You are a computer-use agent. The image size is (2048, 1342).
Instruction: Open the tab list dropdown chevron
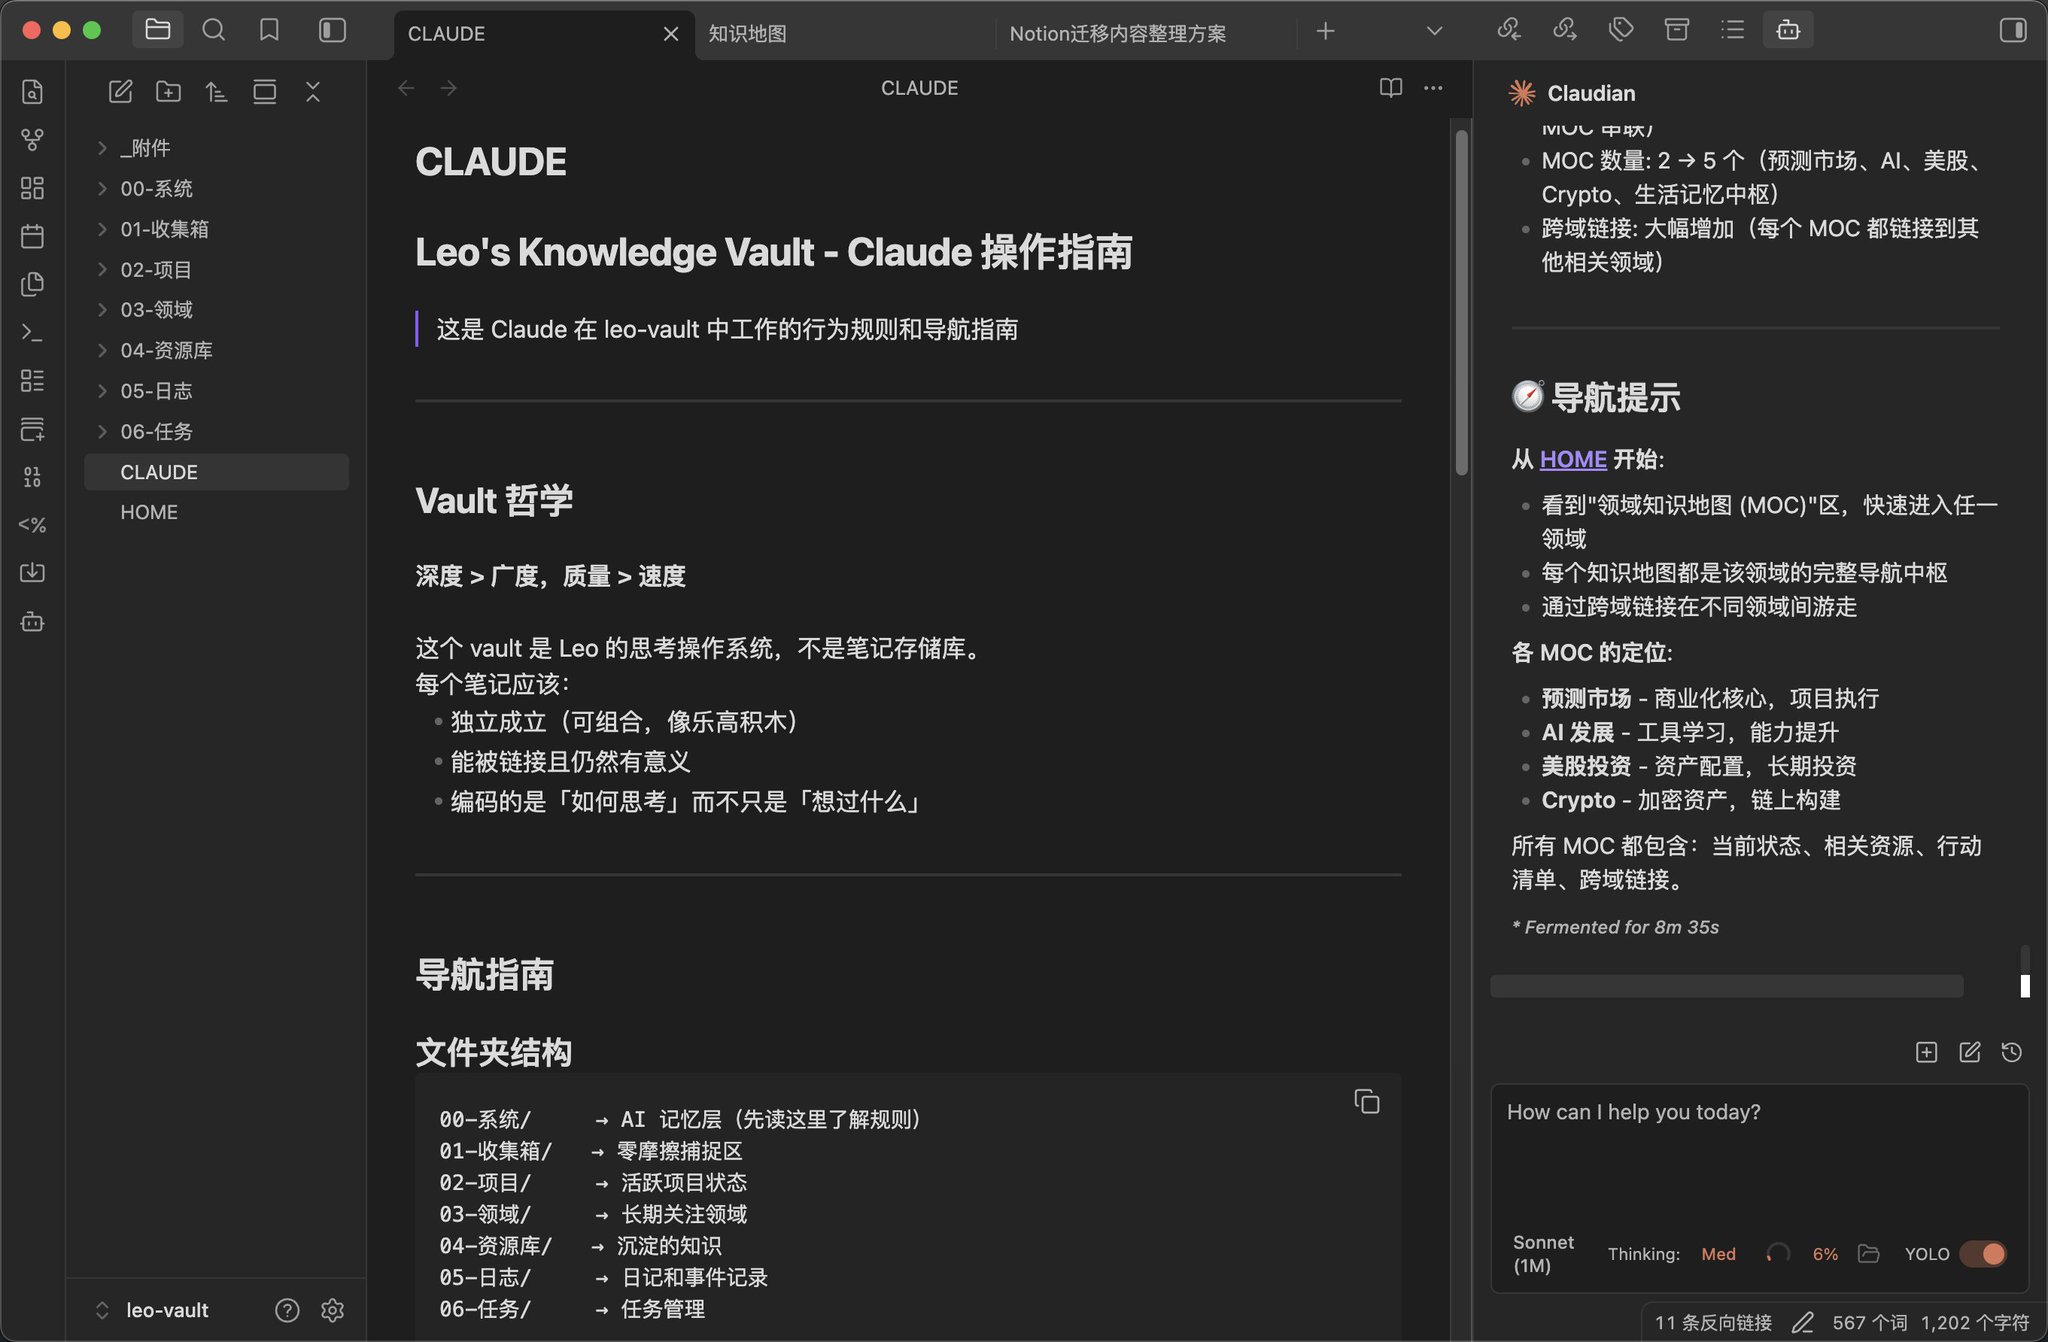click(1434, 31)
